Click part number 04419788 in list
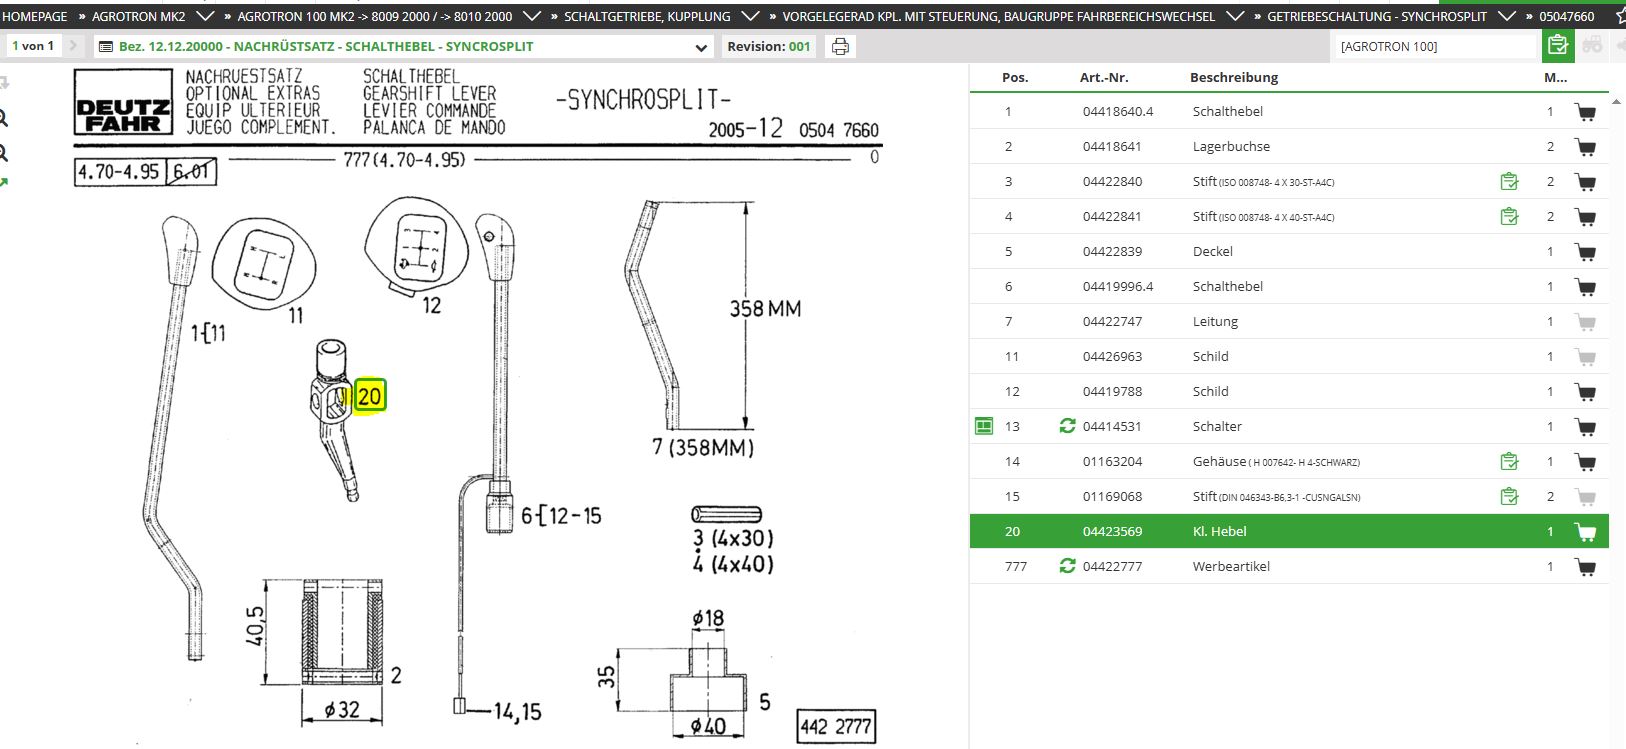 [1112, 391]
